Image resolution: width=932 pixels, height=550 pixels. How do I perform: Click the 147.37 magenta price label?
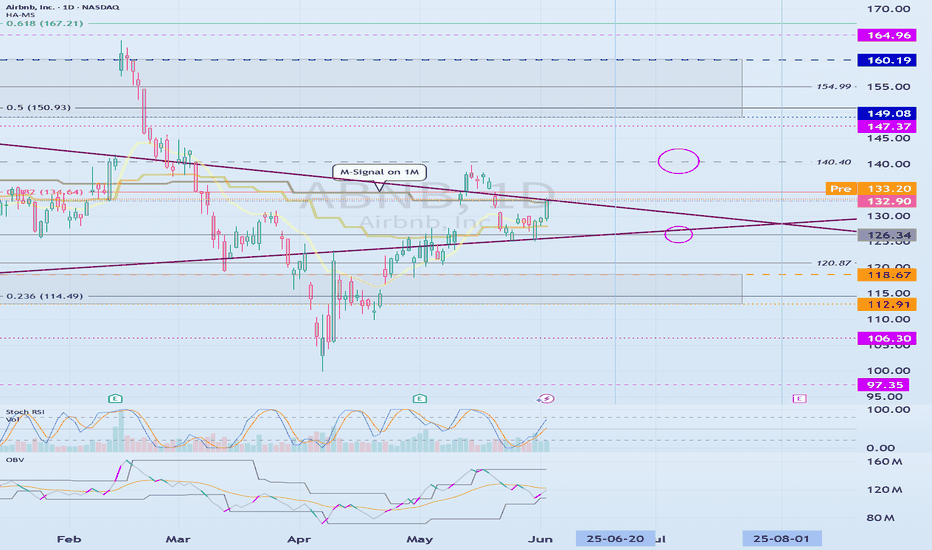point(887,126)
